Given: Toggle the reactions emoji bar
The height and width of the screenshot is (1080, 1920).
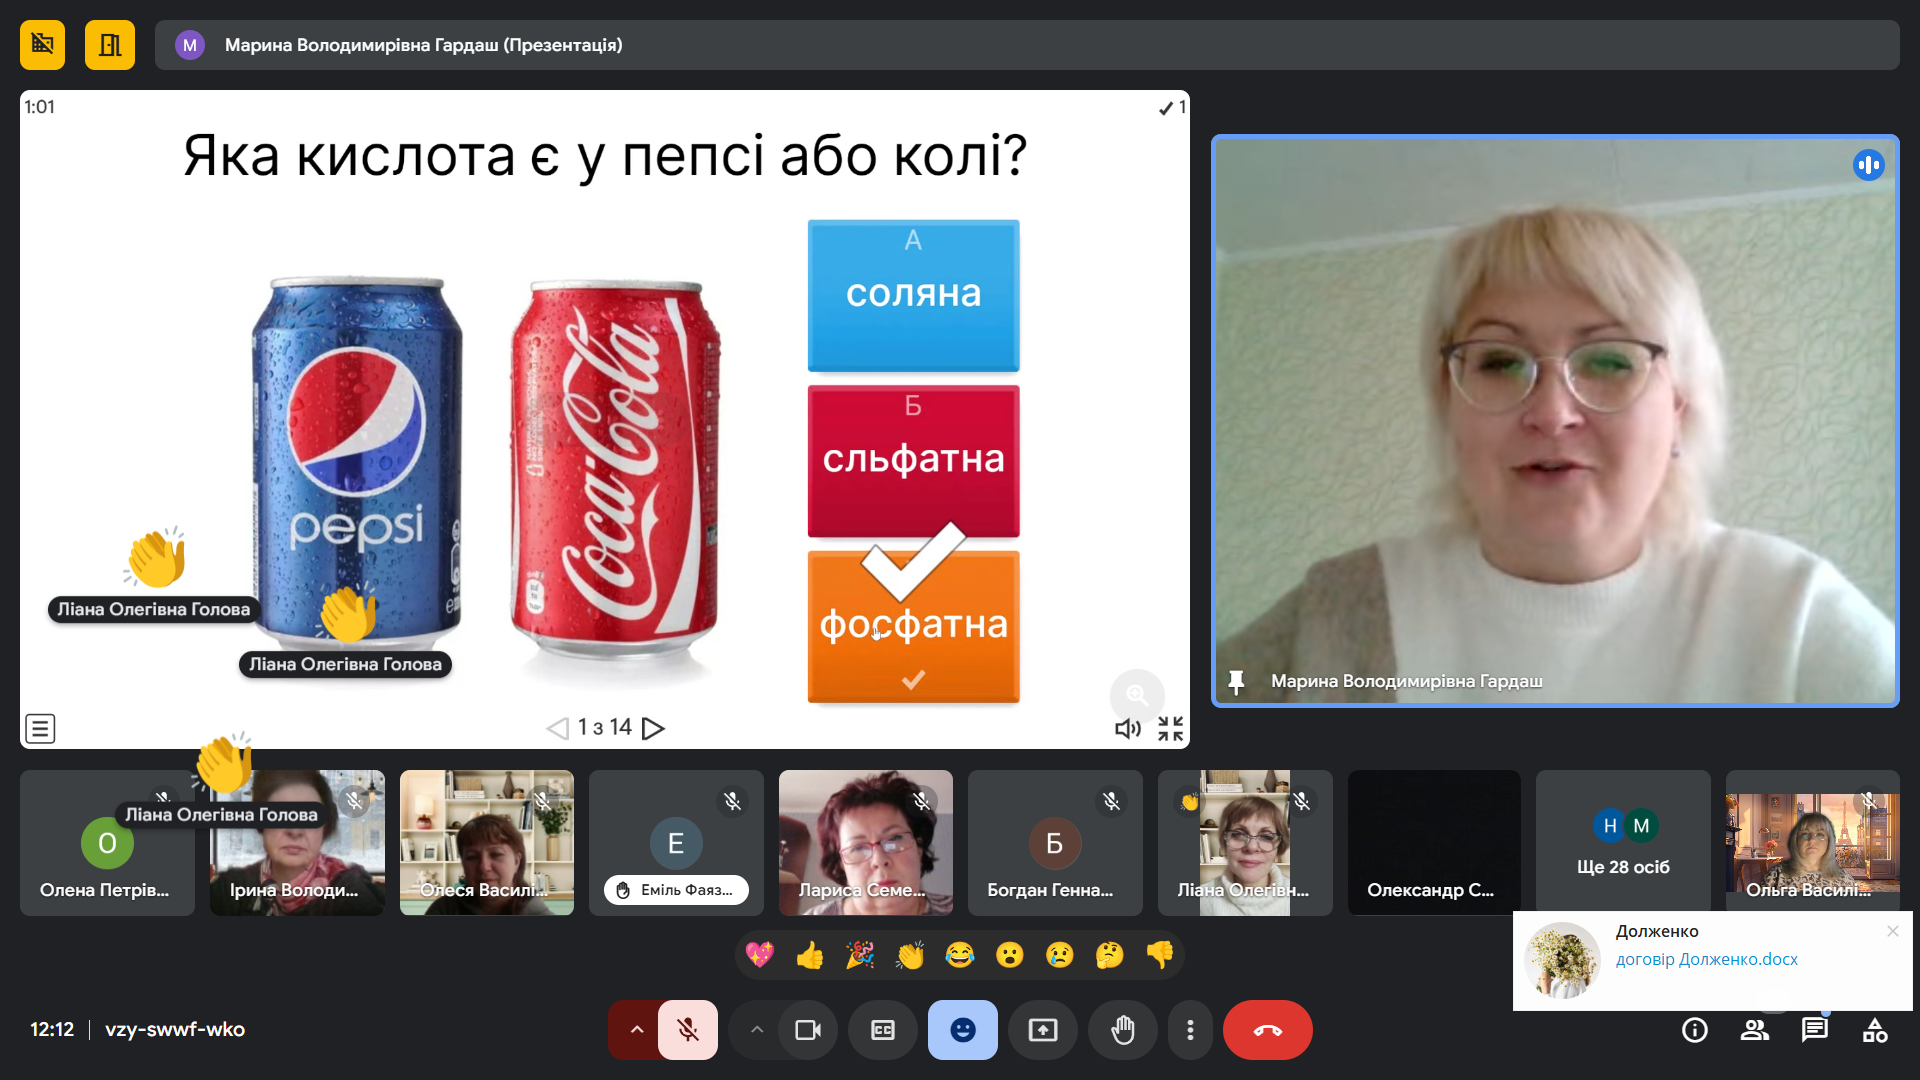Looking at the screenshot, I should pos(963,1030).
